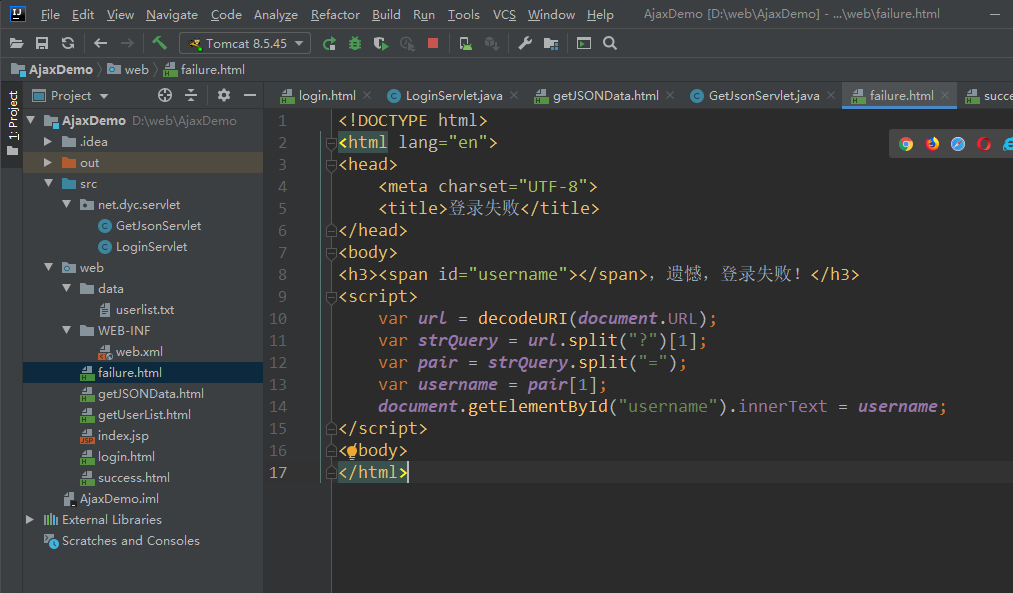
Task: Close the login.html editor tab
Action: (x=367, y=95)
